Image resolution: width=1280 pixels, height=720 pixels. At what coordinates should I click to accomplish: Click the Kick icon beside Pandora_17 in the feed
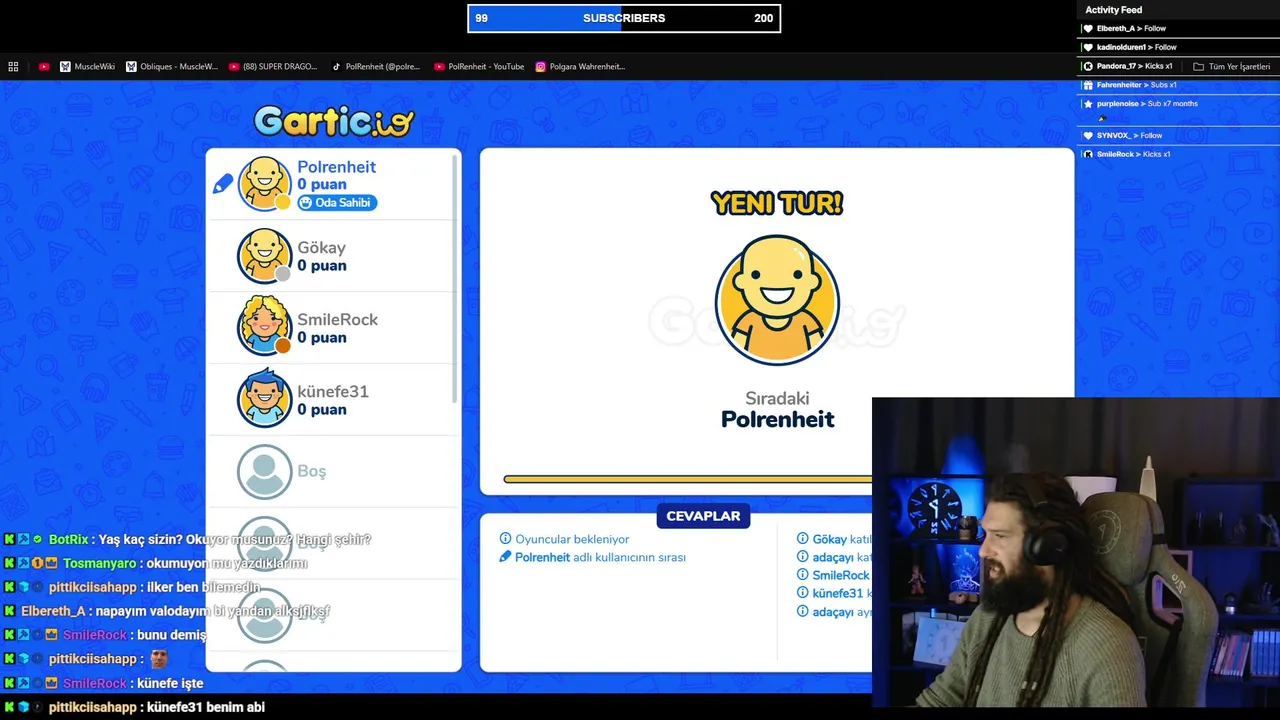pos(1088,66)
